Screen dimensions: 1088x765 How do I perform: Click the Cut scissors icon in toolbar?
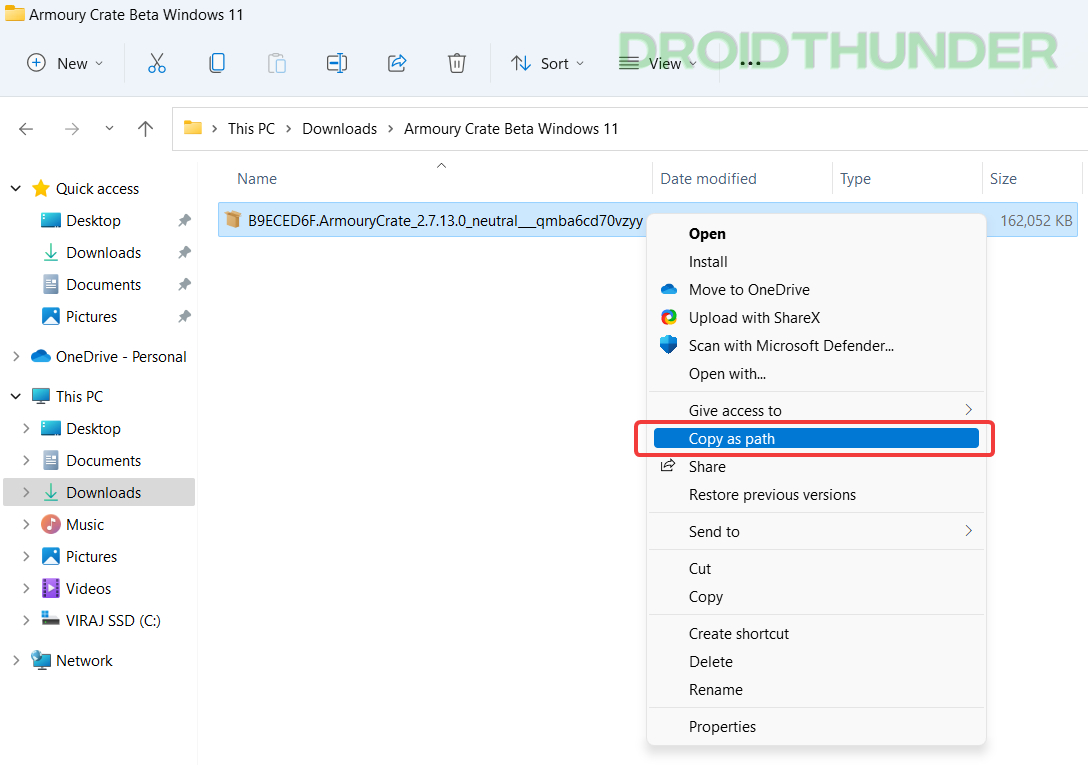pyautogui.click(x=157, y=63)
